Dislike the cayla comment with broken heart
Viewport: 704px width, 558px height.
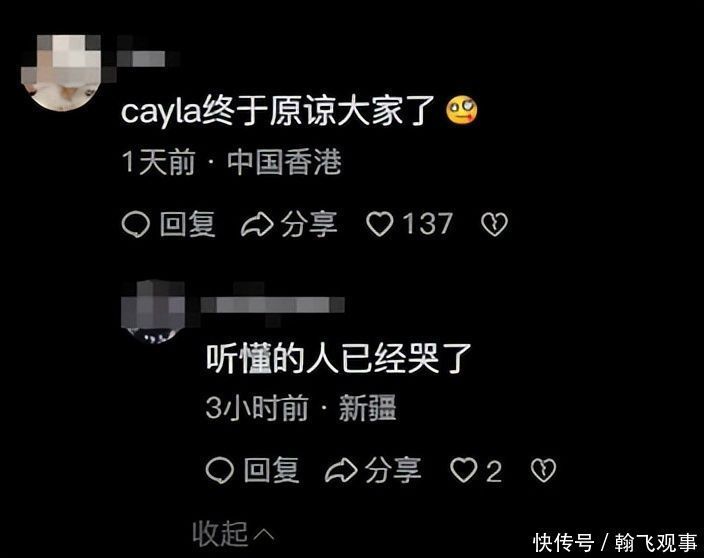point(494,224)
